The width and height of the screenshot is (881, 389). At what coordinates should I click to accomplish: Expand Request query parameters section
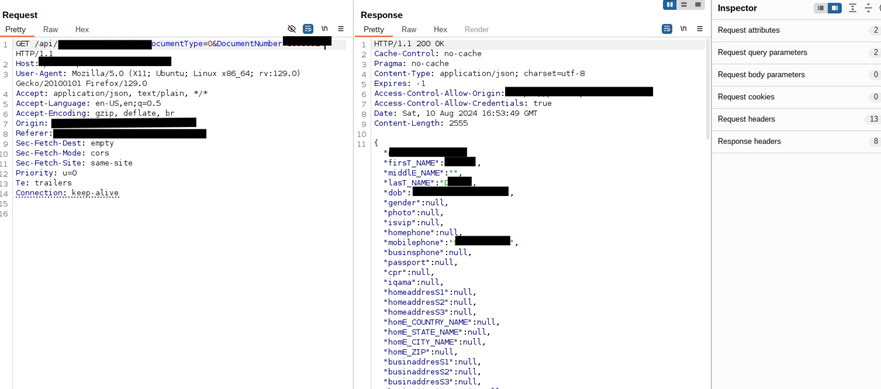coord(796,52)
